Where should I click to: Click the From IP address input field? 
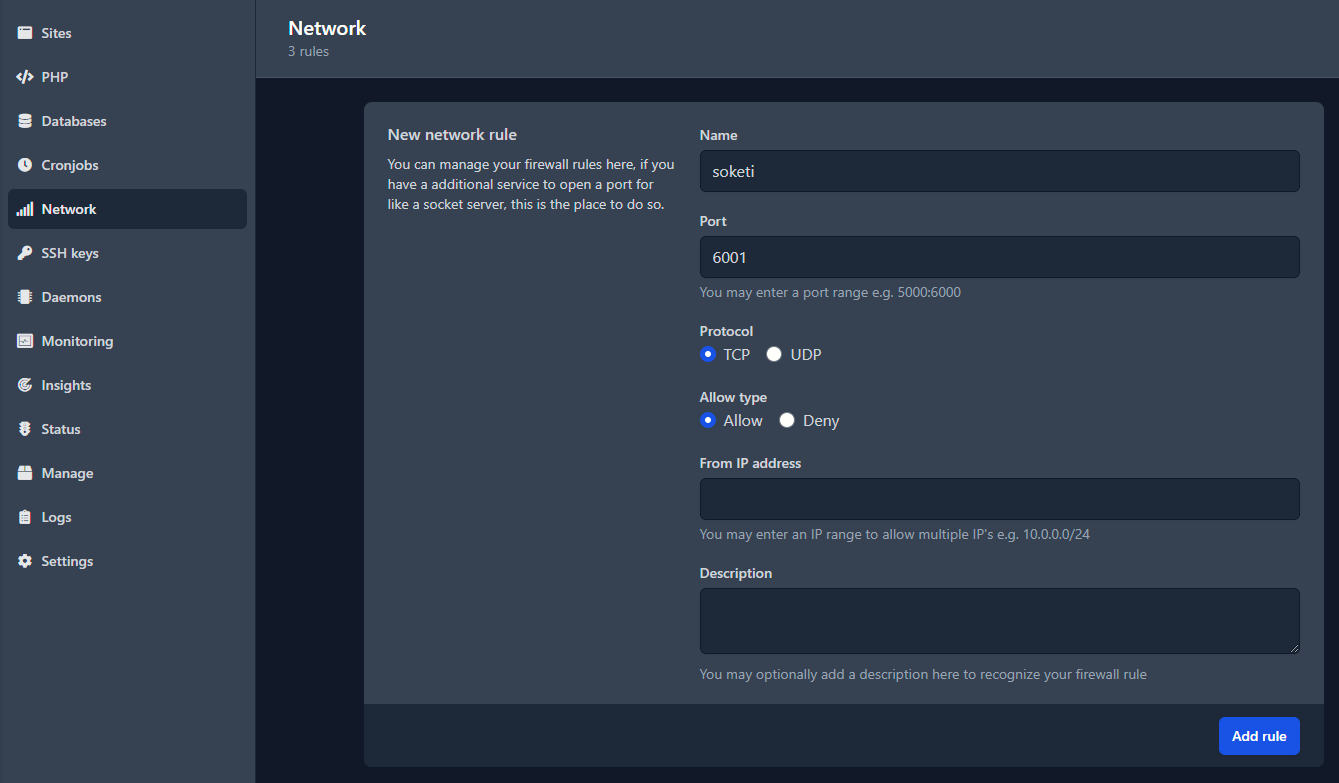click(x=1000, y=499)
